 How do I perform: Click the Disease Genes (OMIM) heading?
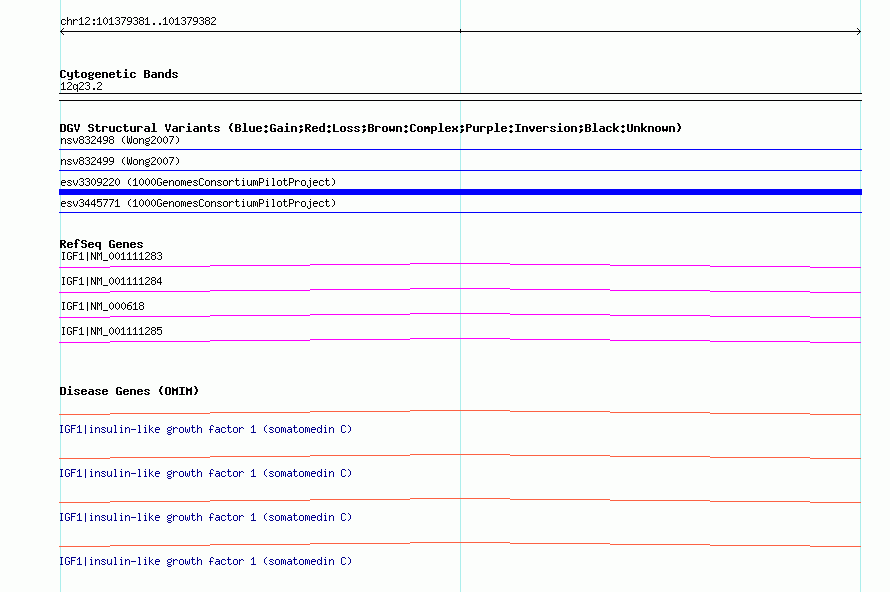click(129, 391)
